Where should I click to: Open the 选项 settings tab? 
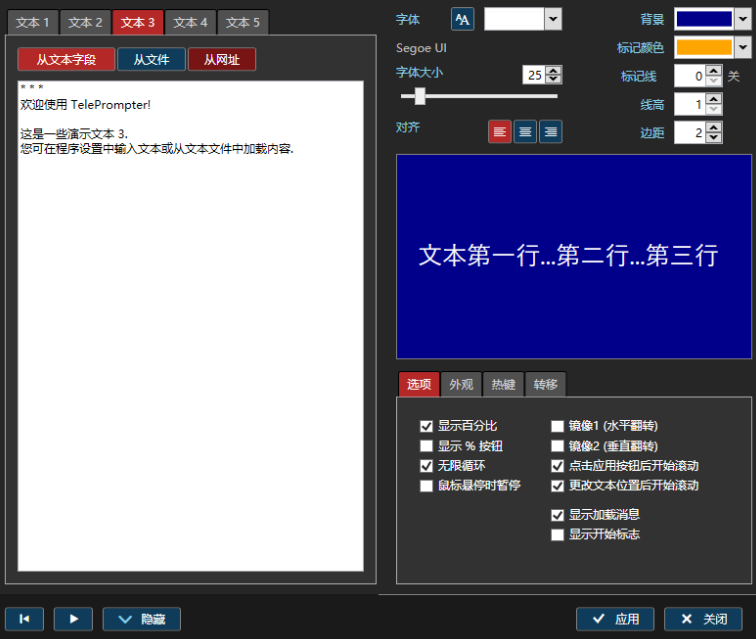click(419, 384)
